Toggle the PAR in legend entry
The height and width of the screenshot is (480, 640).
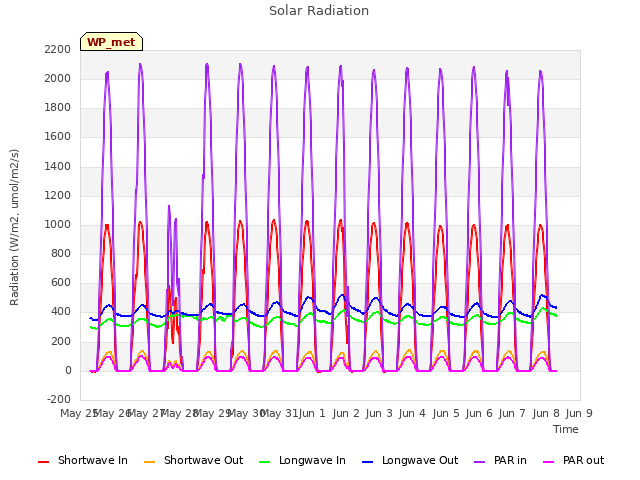coord(500,460)
